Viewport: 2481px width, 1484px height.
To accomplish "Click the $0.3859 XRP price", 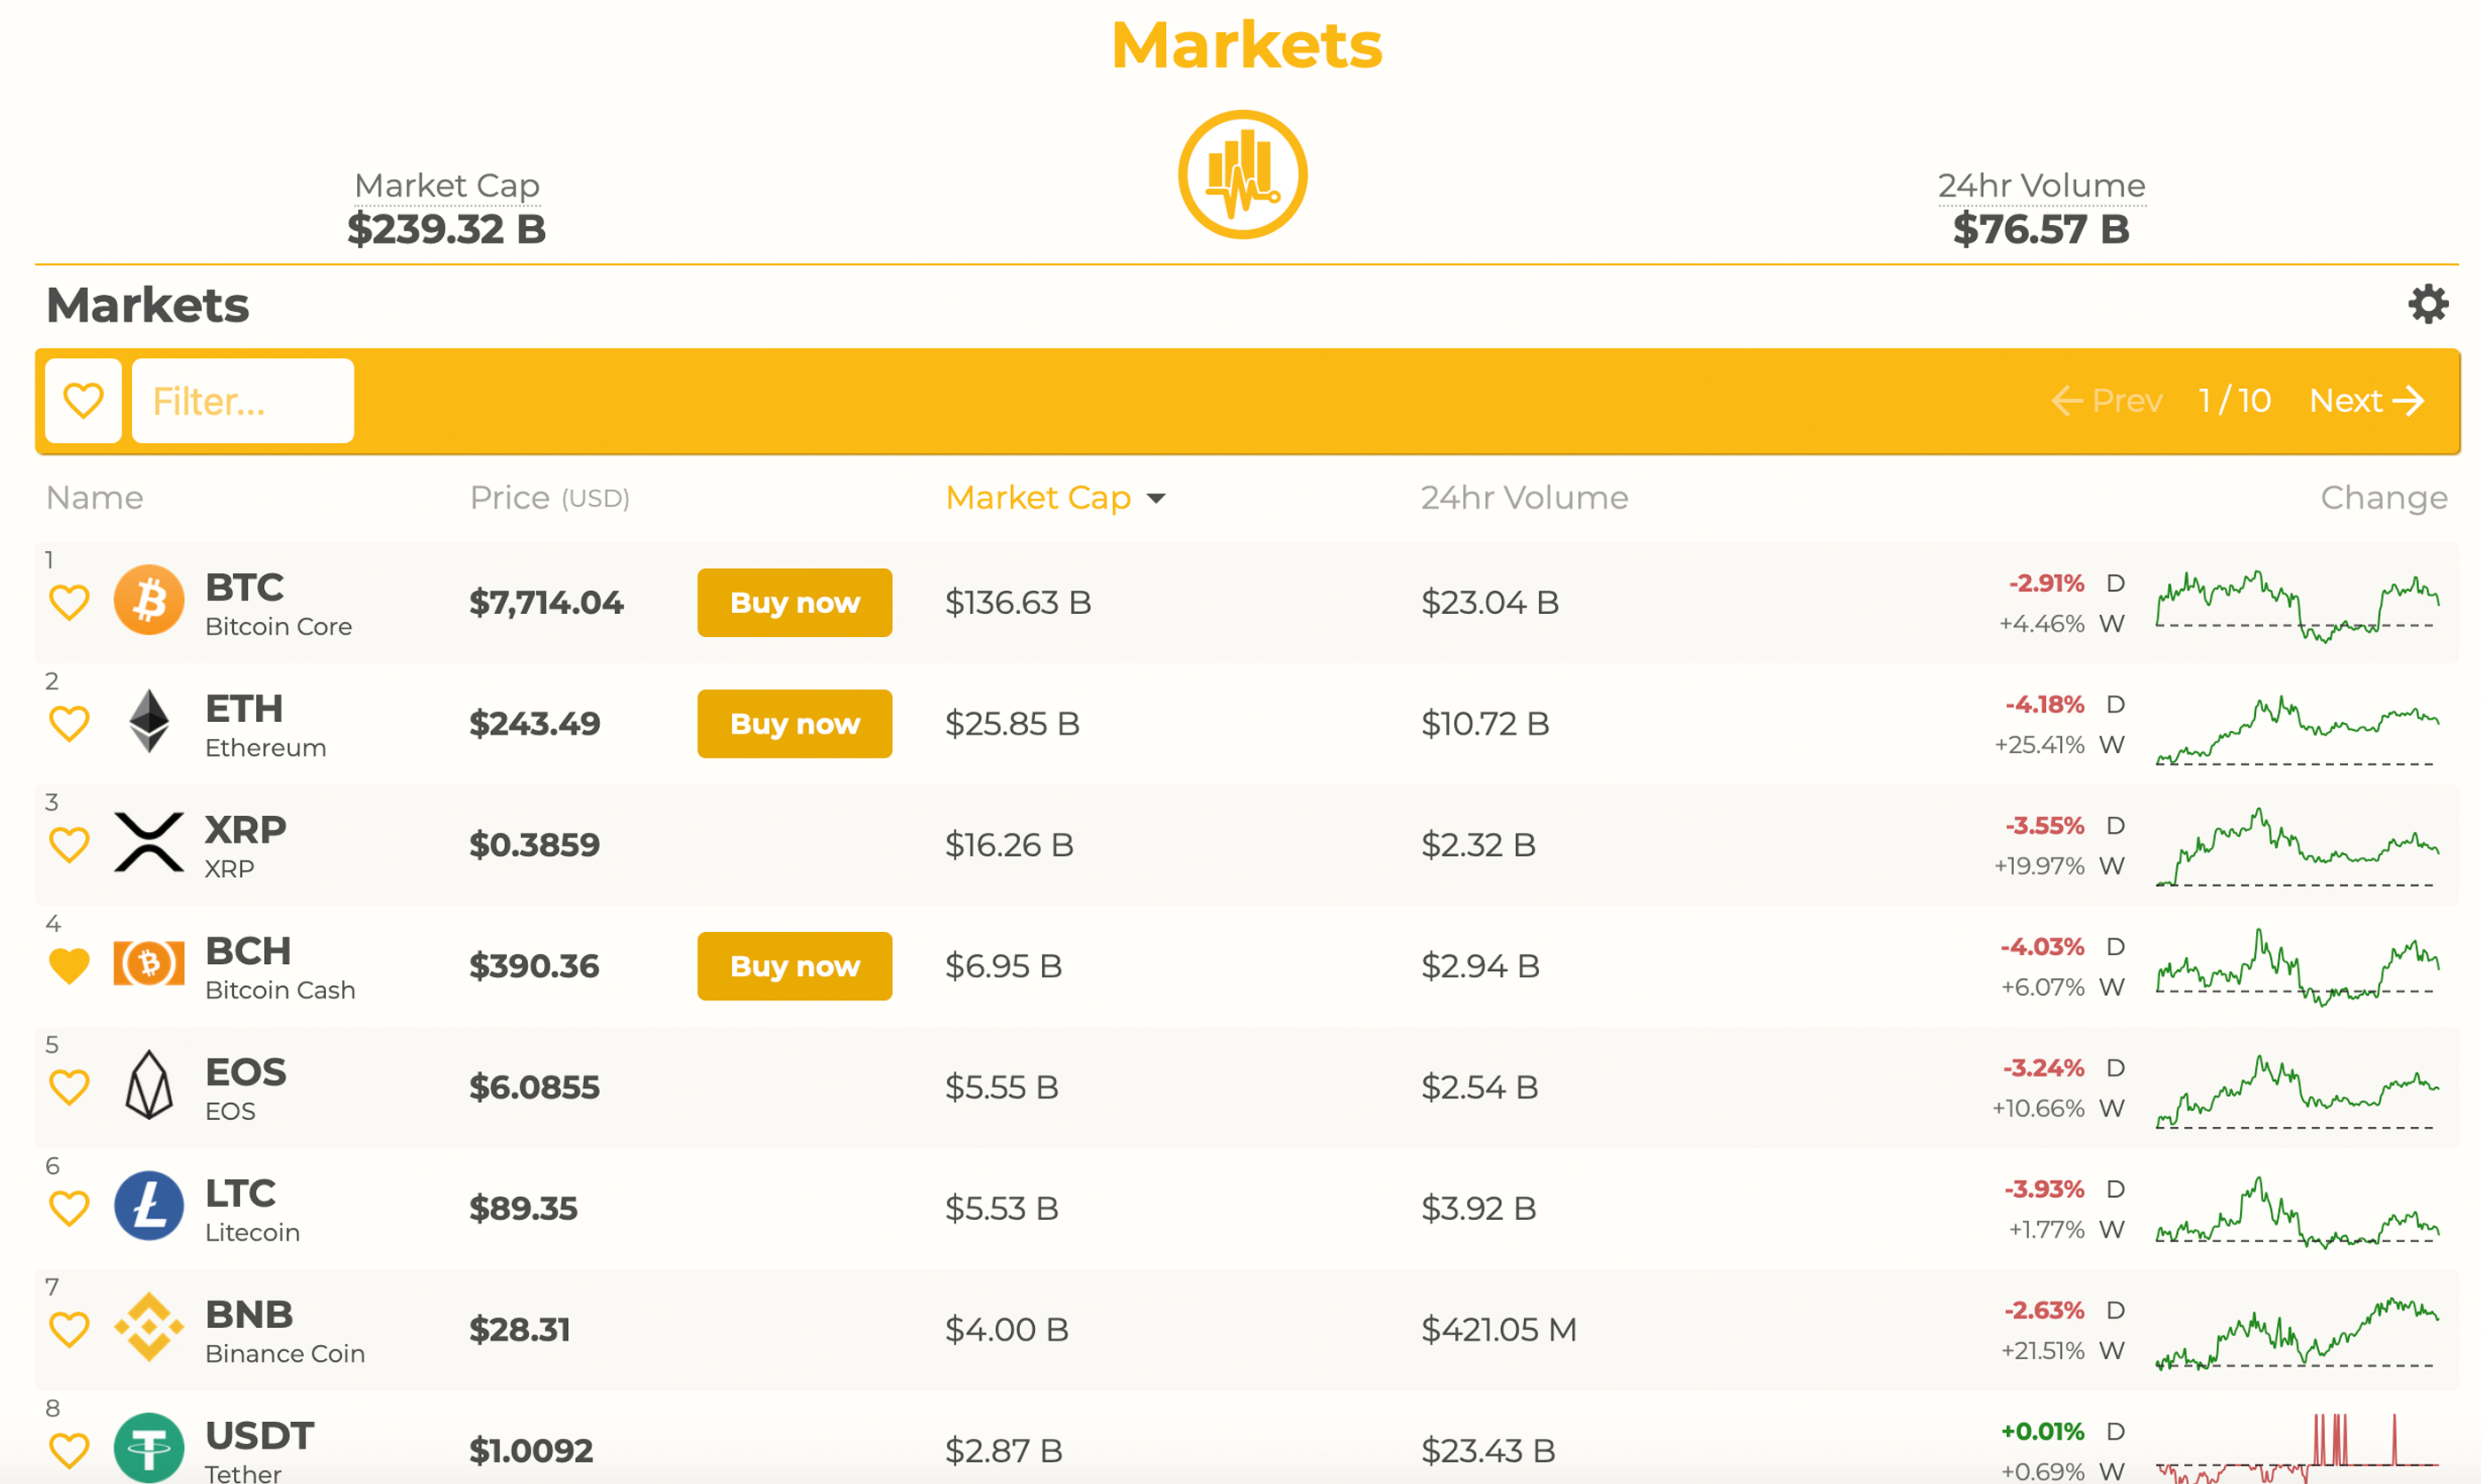I will tap(534, 845).
